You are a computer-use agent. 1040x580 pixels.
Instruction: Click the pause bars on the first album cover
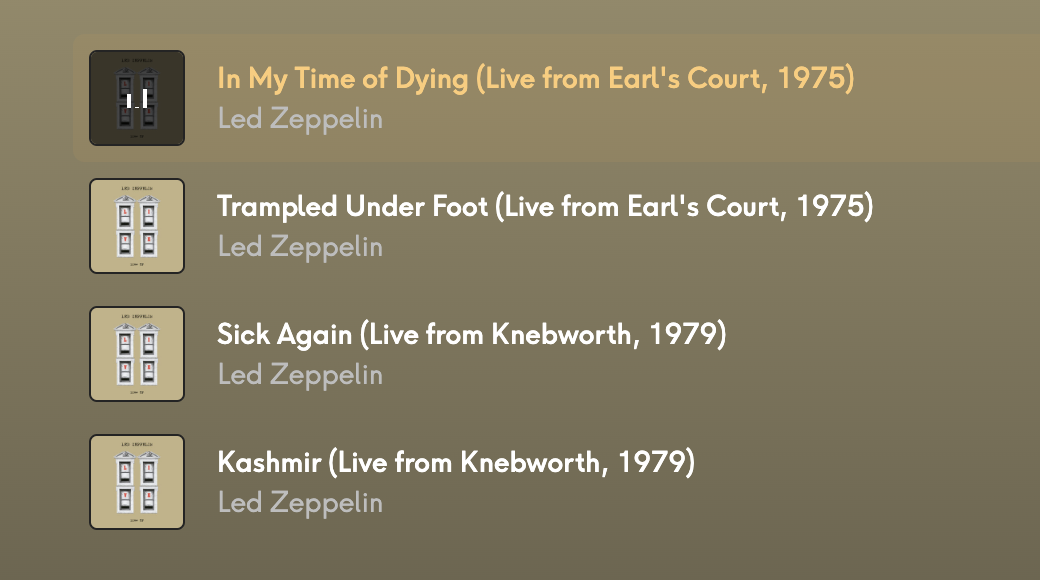click(137, 98)
